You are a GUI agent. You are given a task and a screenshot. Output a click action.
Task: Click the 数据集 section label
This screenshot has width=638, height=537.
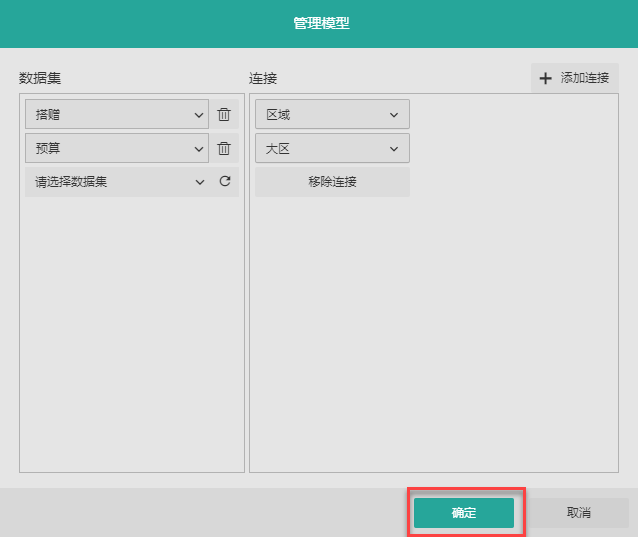(40, 78)
